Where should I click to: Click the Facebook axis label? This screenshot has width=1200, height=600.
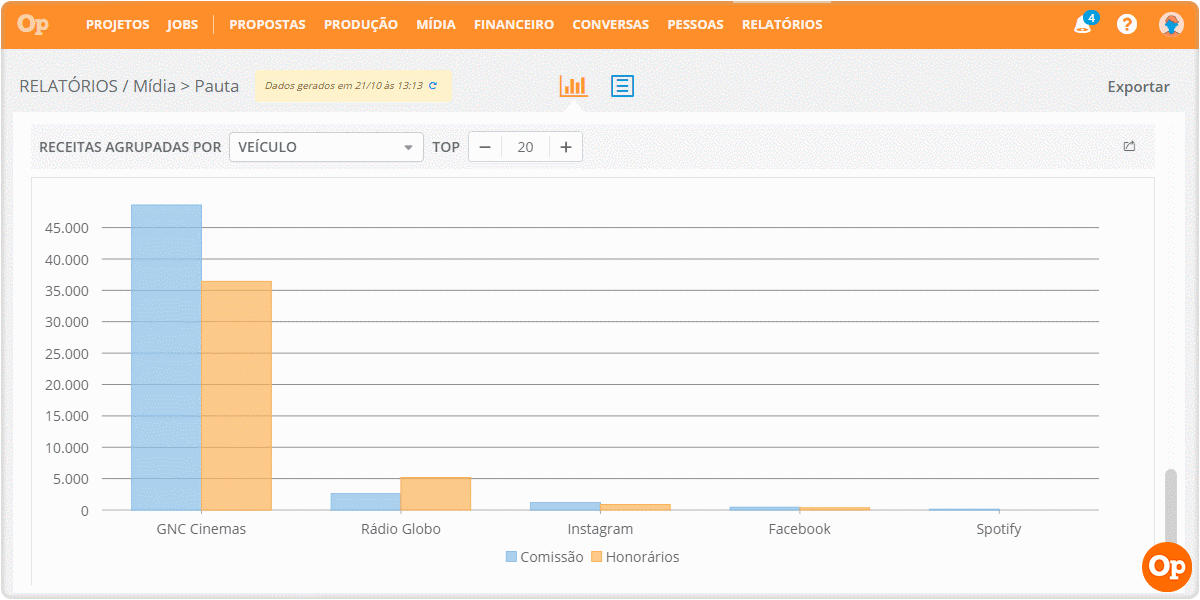[x=799, y=529]
